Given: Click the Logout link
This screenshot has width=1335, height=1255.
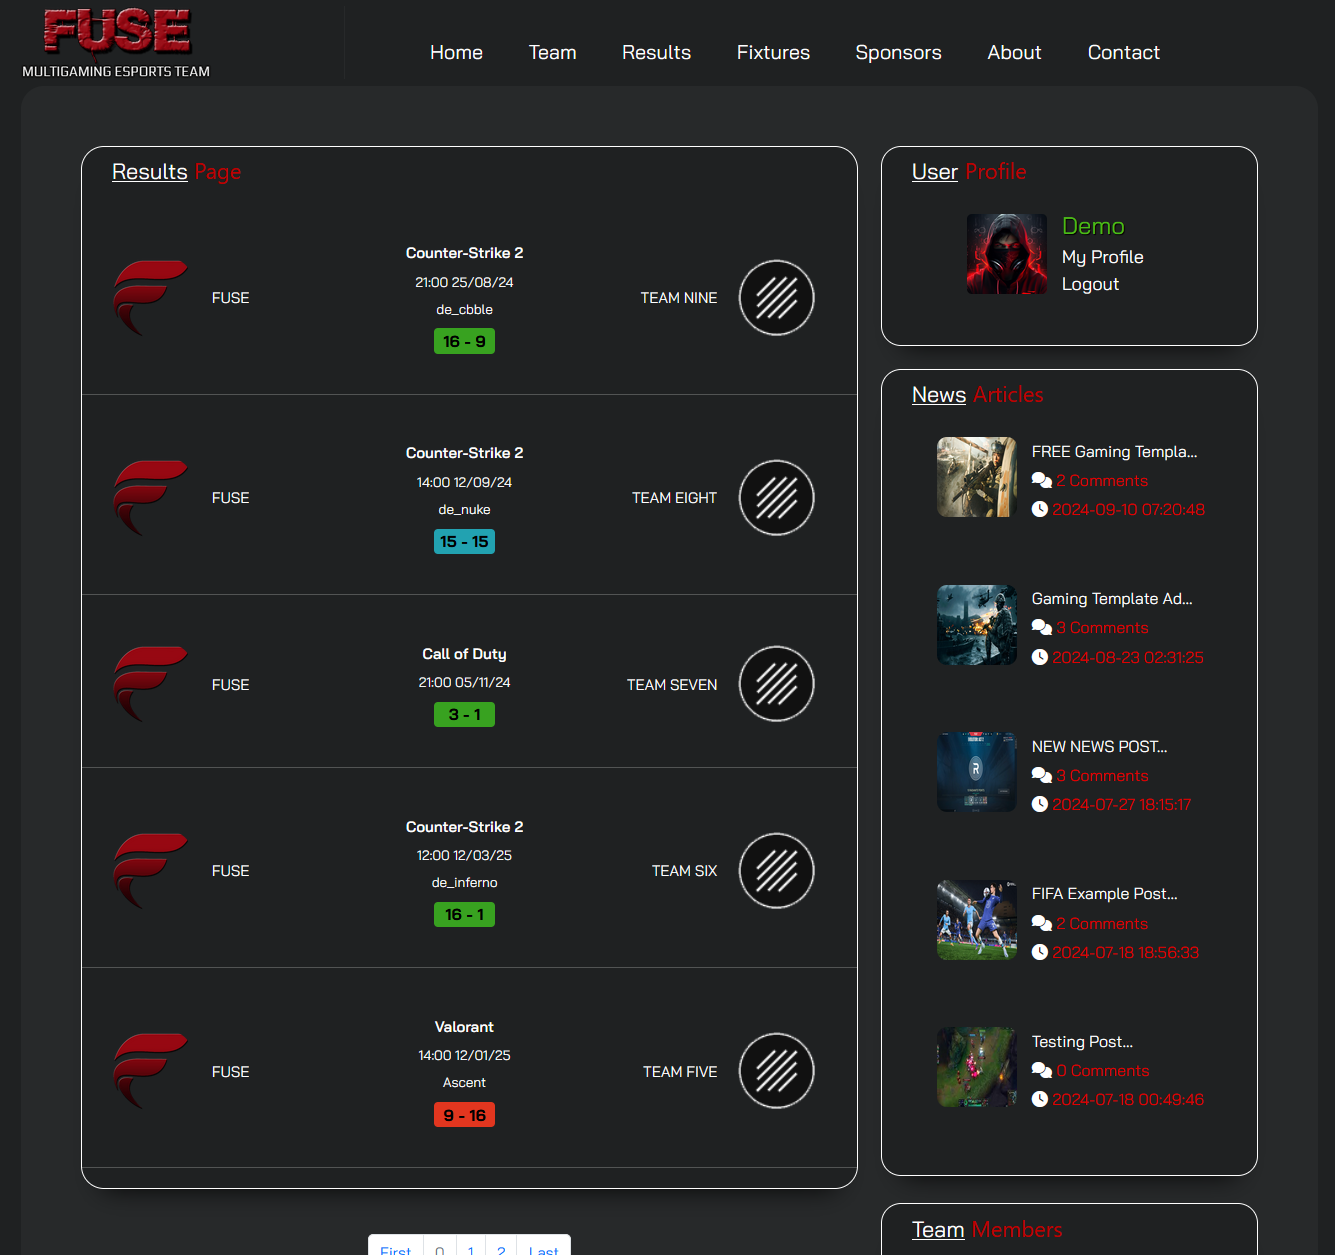Looking at the screenshot, I should (1090, 284).
